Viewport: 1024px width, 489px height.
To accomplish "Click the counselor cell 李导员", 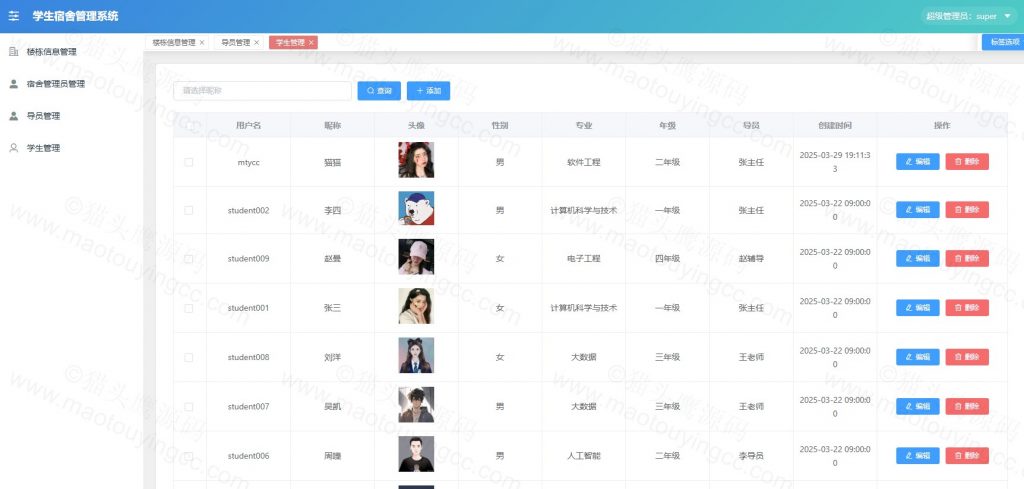I will pyautogui.click(x=751, y=456).
